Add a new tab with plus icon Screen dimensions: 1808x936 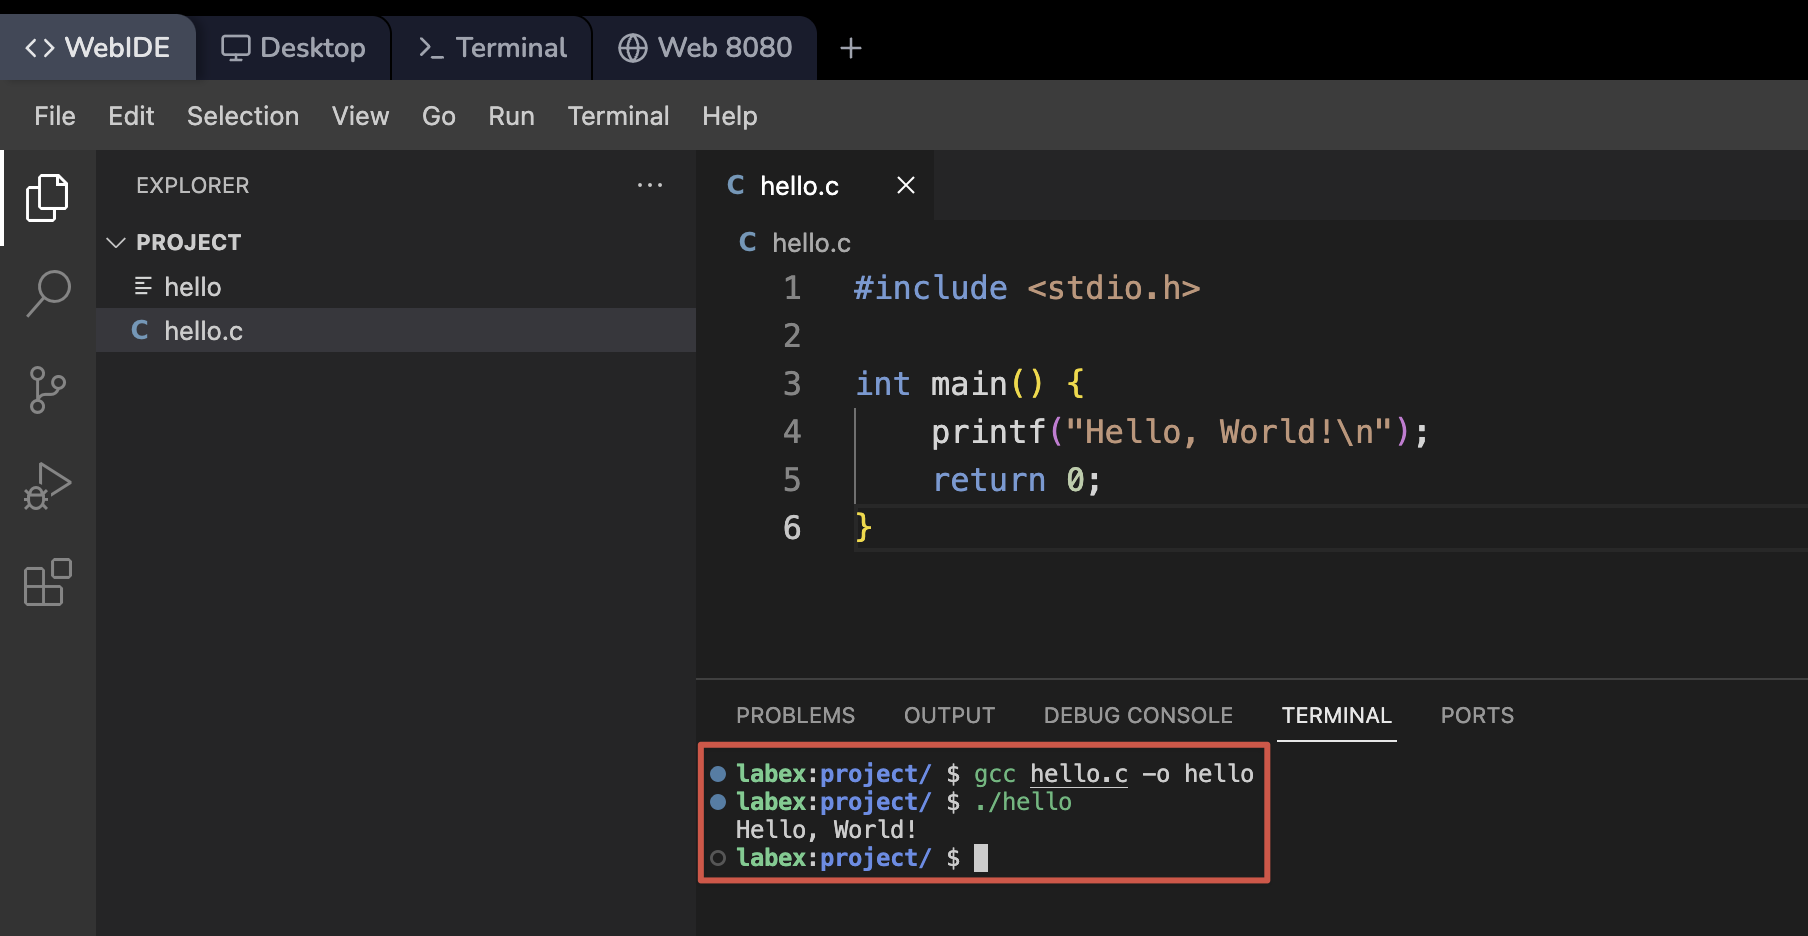point(850,48)
